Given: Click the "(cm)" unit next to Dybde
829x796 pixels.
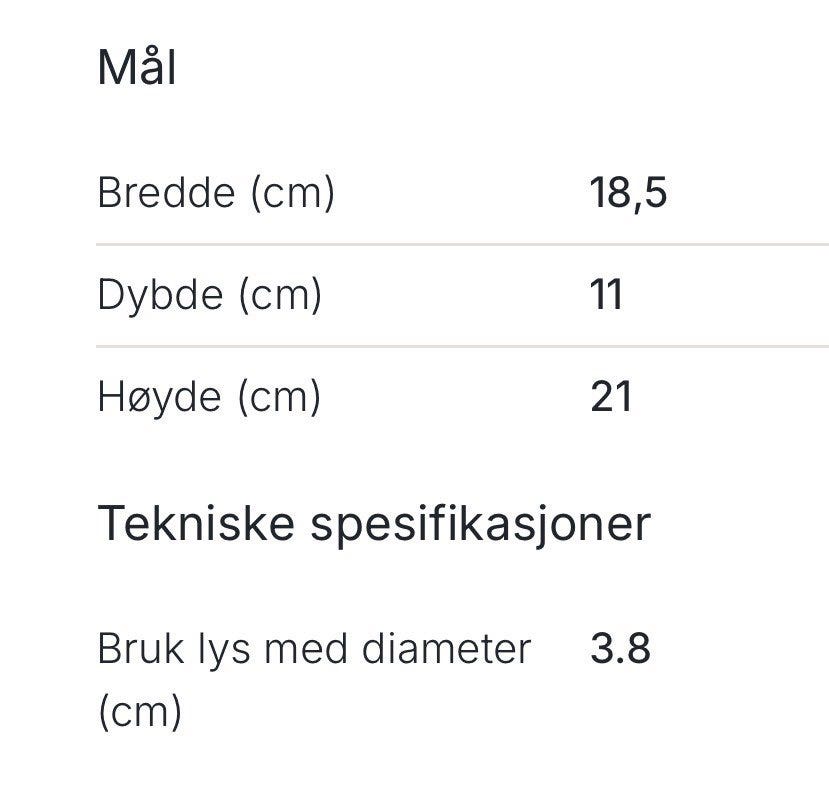Looking at the screenshot, I should tap(279, 295).
